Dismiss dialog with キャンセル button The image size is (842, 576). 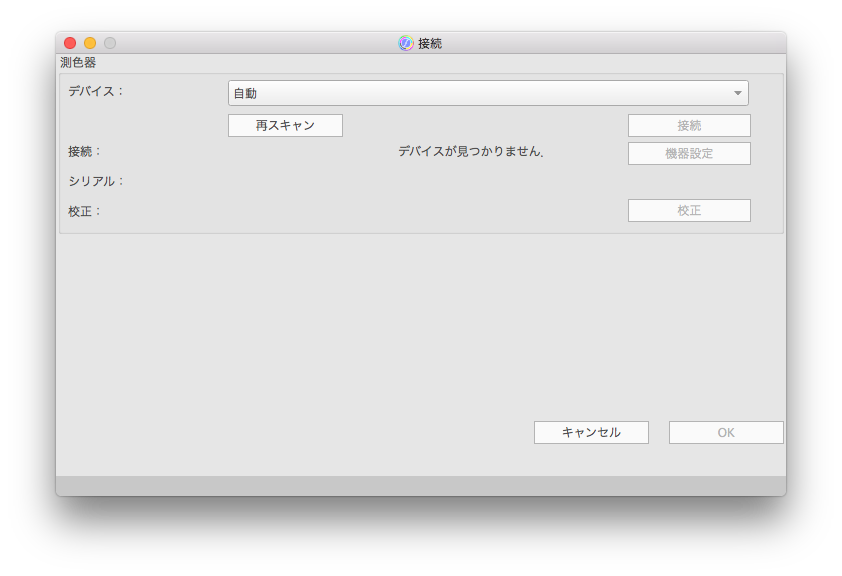[x=591, y=433]
